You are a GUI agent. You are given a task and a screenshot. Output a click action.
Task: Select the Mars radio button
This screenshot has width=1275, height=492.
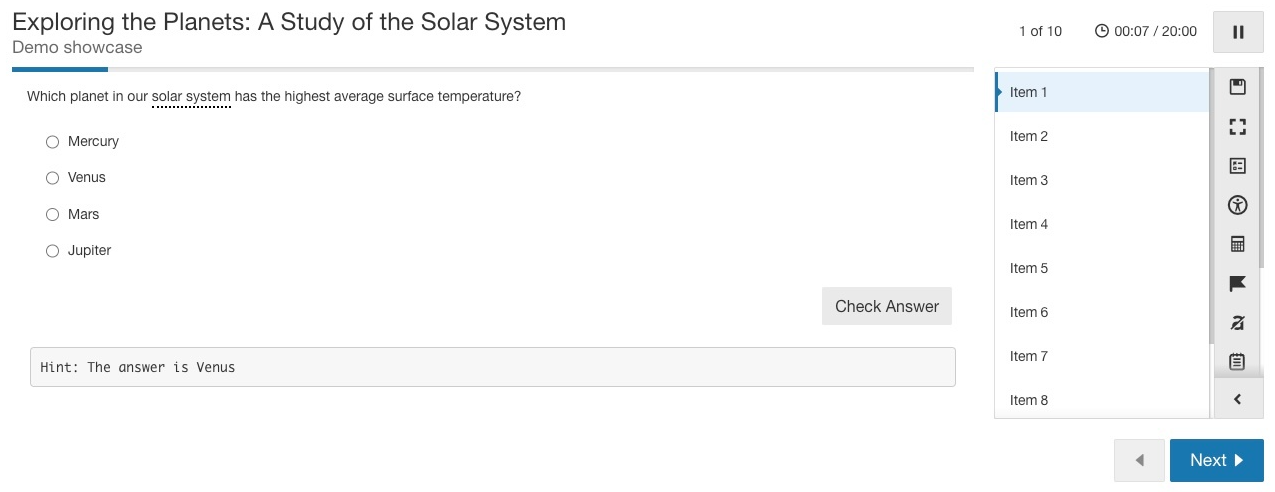click(x=53, y=215)
